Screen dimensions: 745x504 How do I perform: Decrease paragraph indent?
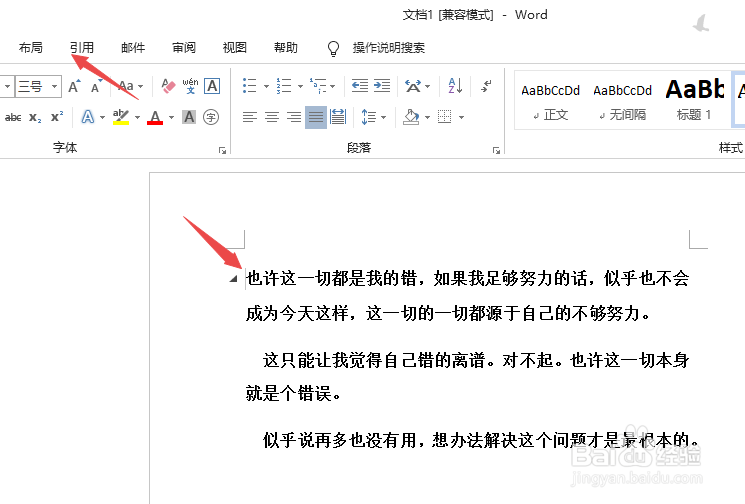pyautogui.click(x=360, y=86)
